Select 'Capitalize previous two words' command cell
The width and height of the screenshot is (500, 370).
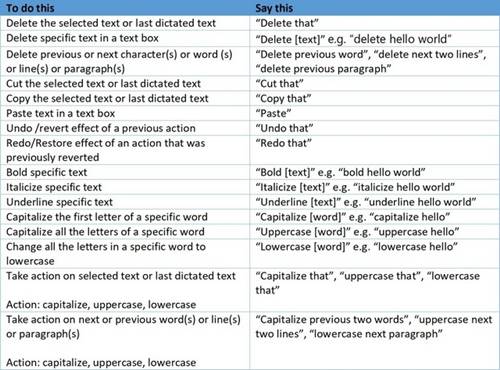tap(375, 341)
